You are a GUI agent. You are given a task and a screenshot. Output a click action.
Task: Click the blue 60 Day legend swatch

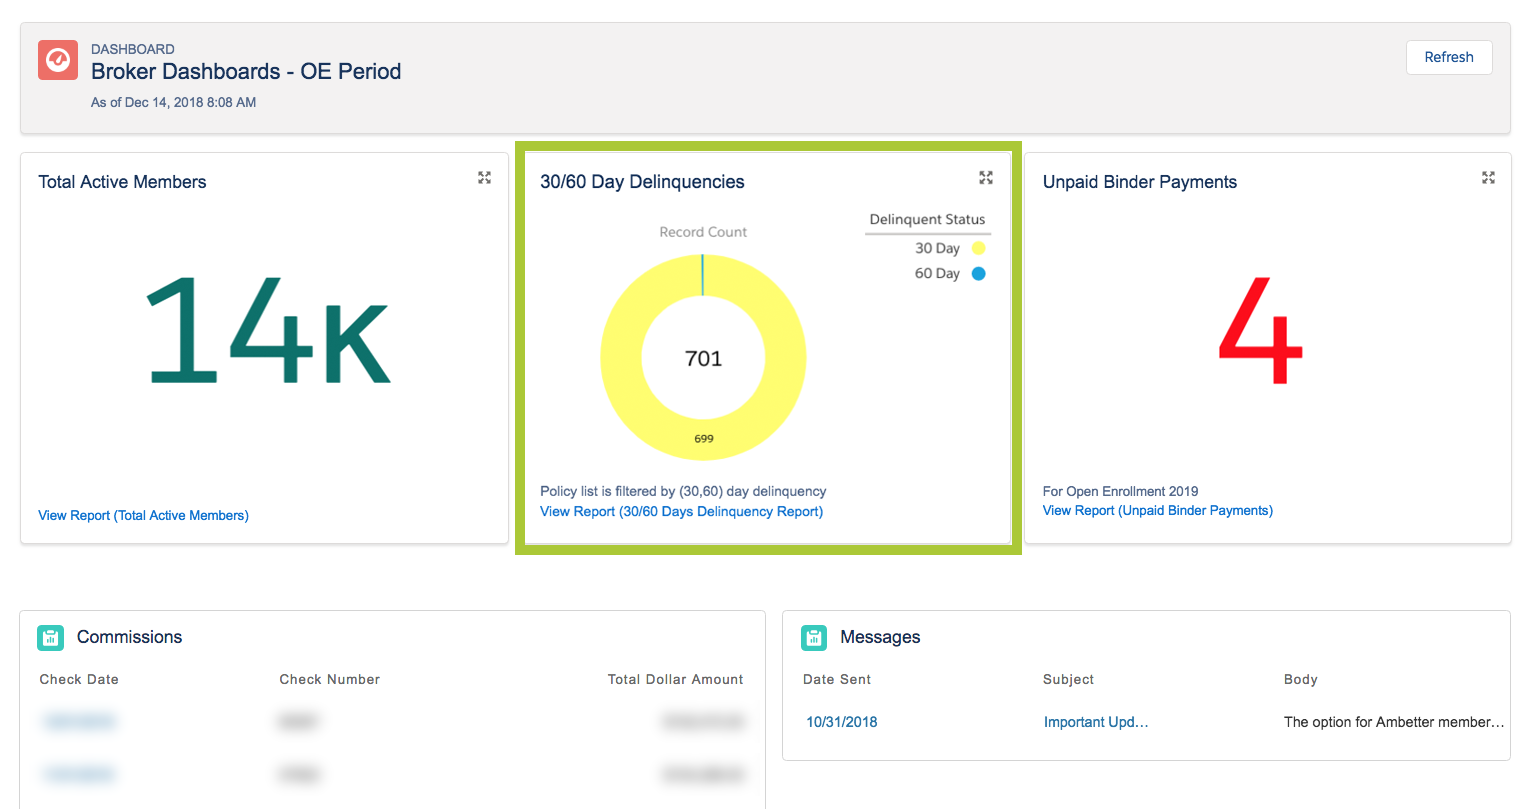pos(978,273)
